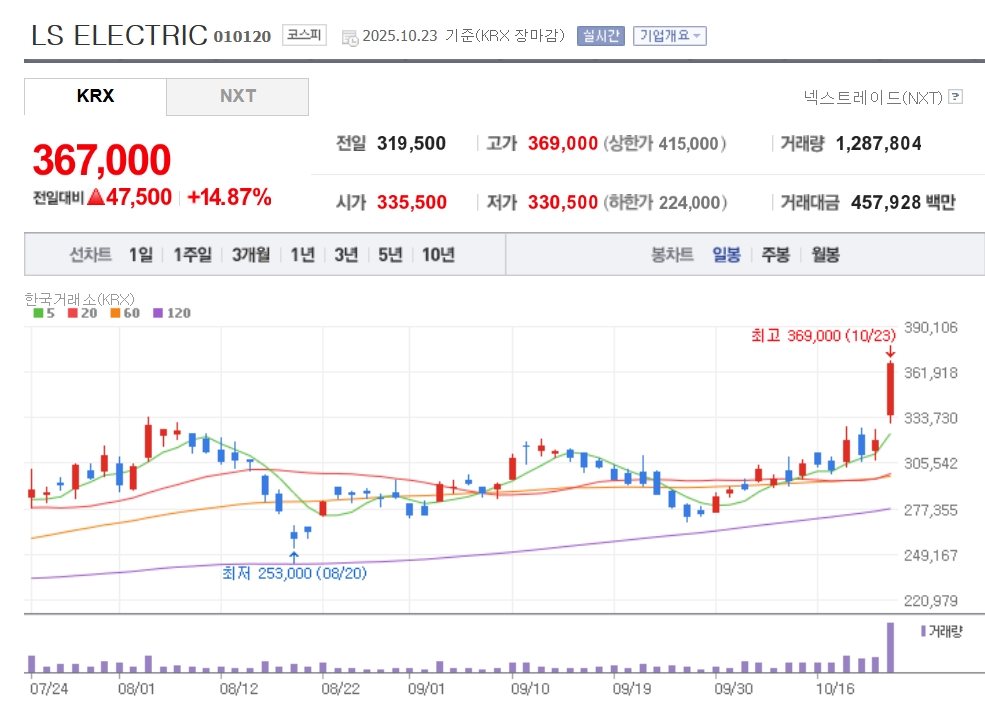This screenshot has height=723, width=985.
Task: Click the 거래량 volume chart legend
Action: coord(942,631)
